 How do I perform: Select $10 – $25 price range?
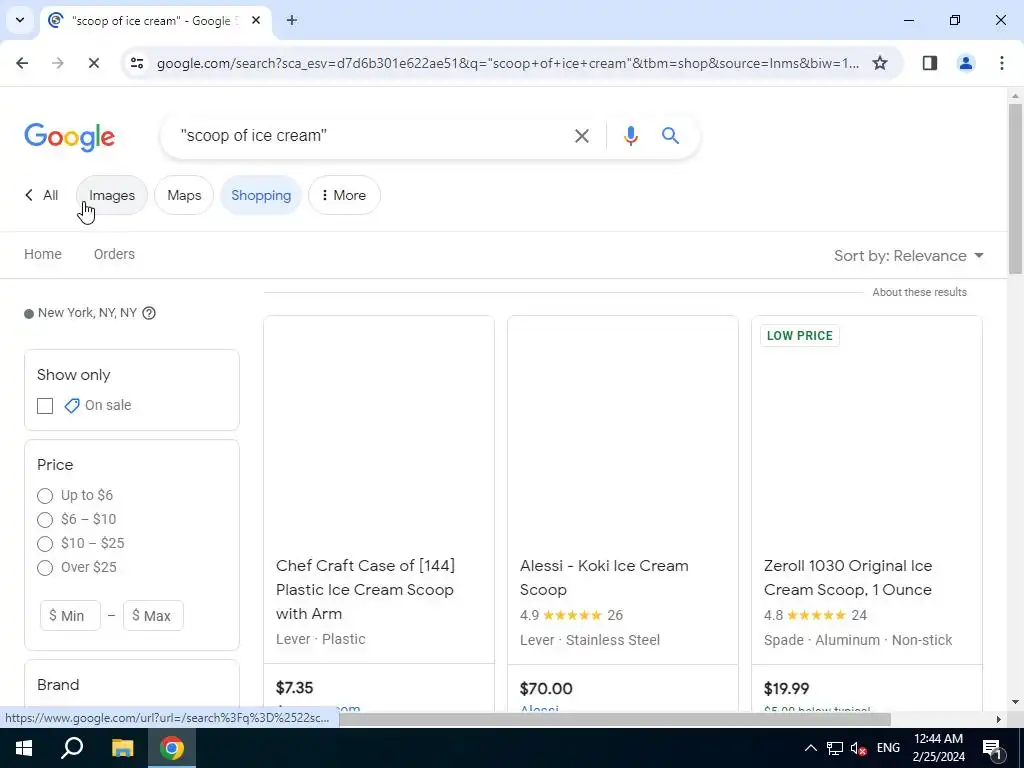coord(45,544)
